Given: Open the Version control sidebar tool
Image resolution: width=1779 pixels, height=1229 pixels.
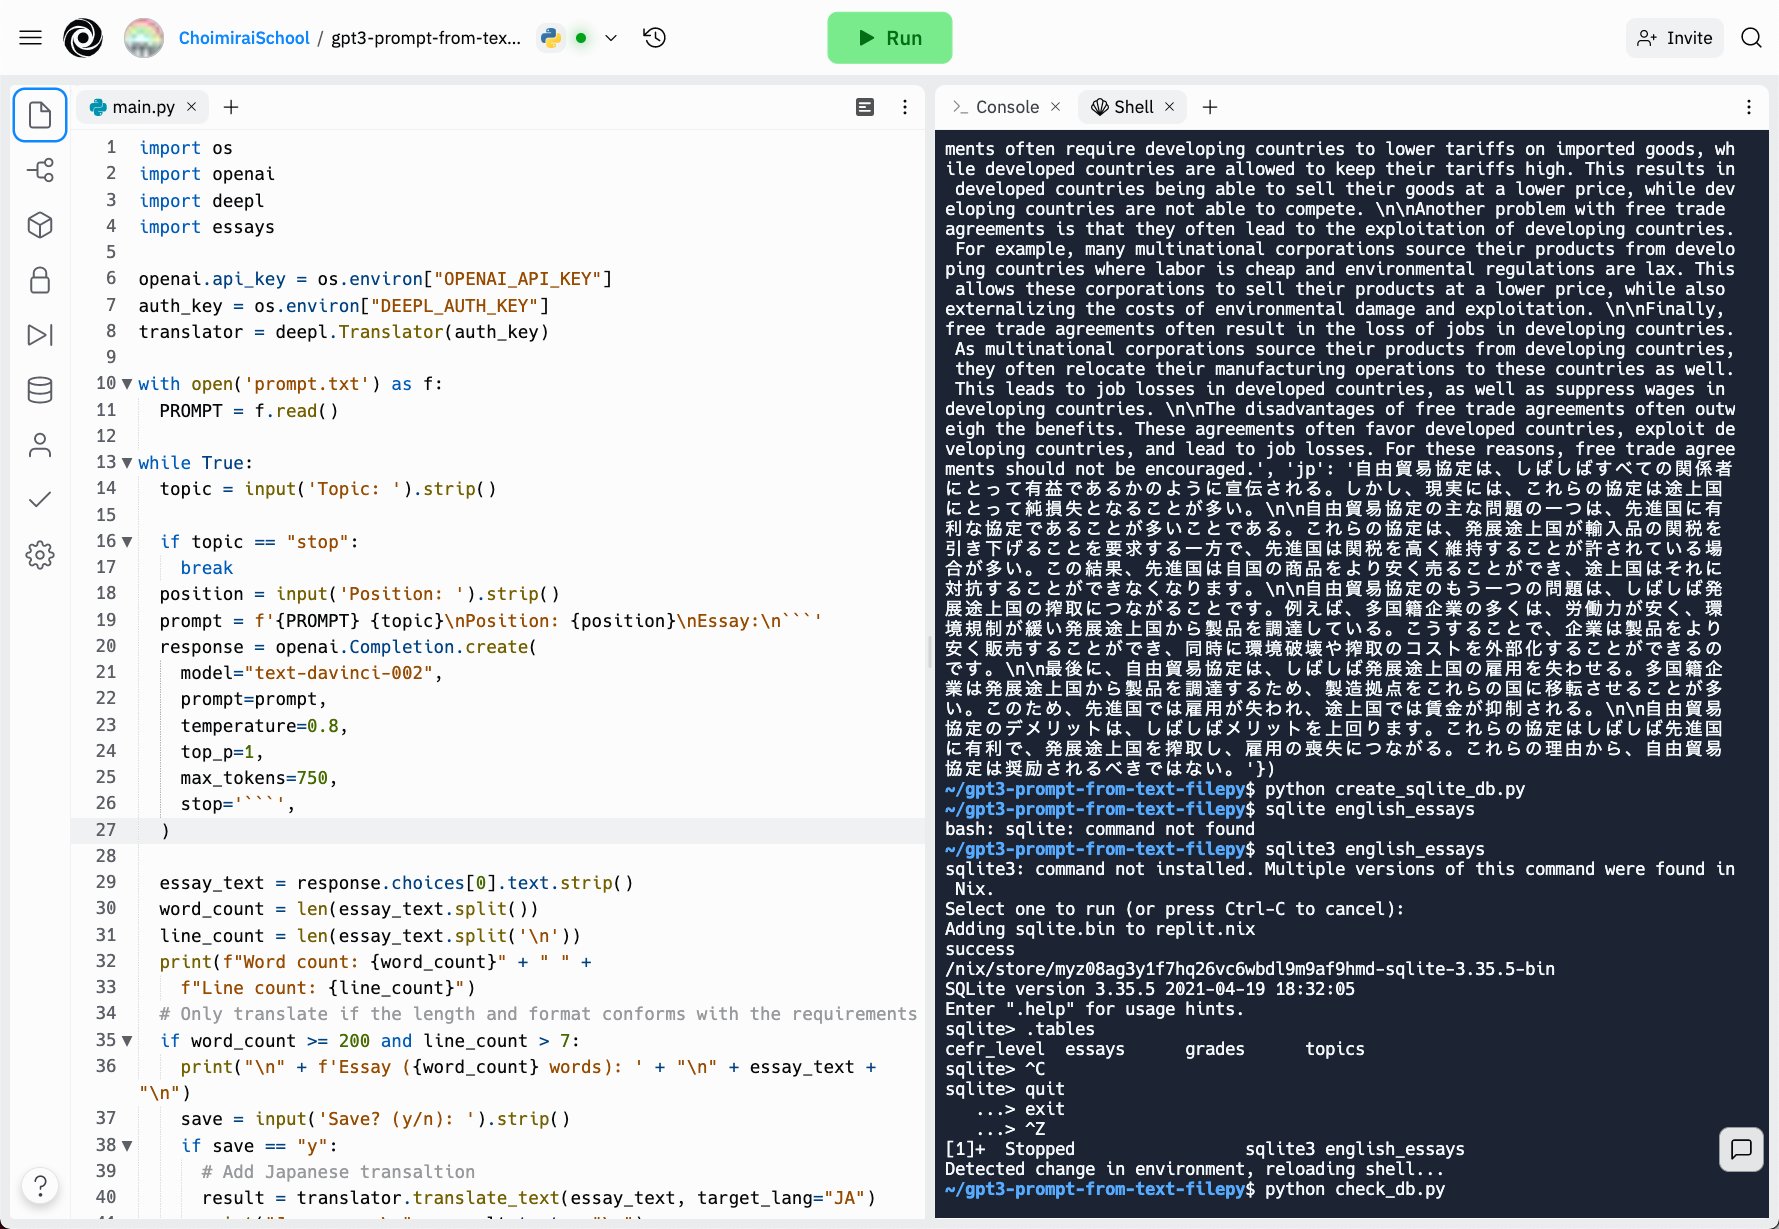Looking at the screenshot, I should [40, 170].
